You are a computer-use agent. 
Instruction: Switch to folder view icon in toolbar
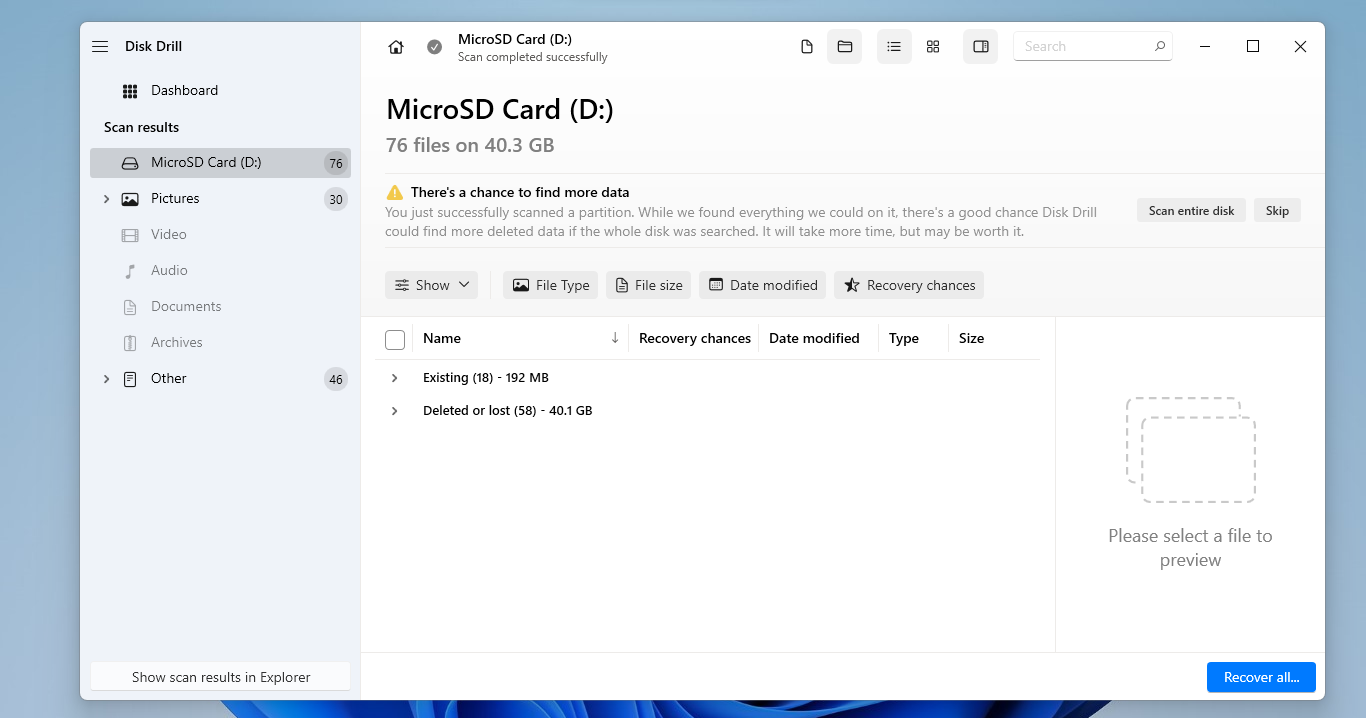pos(844,47)
